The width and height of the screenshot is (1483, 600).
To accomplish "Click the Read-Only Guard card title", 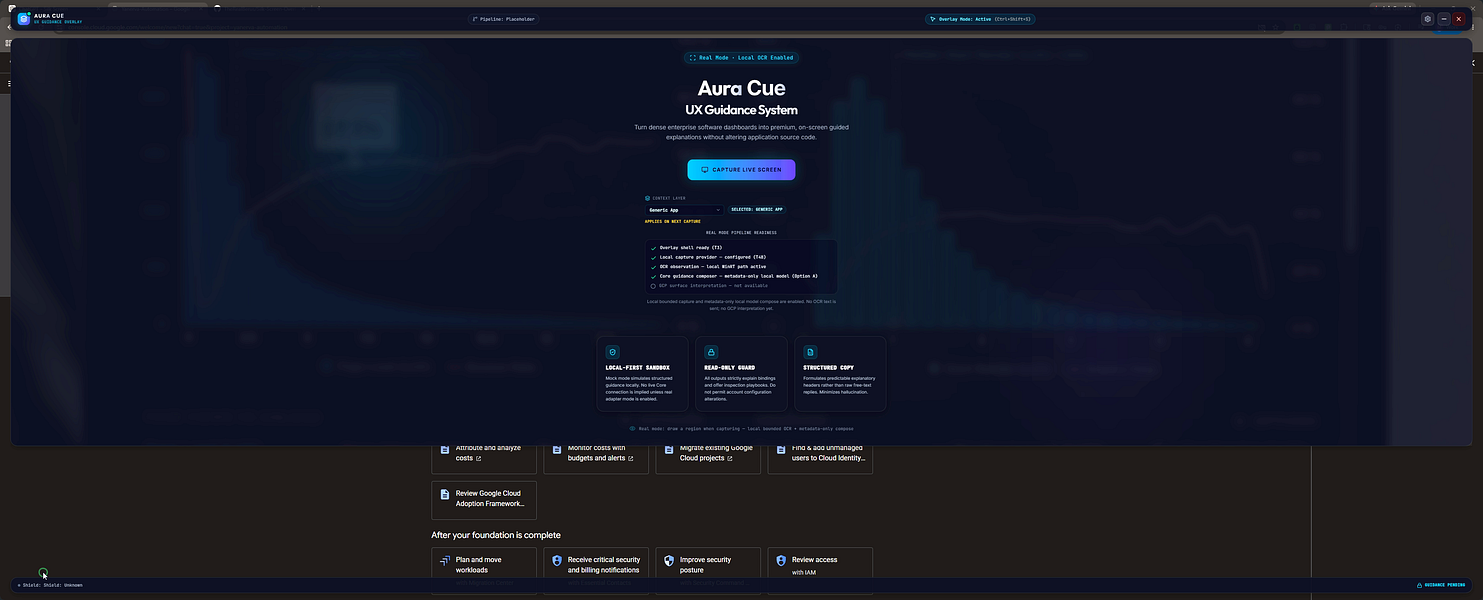I will click(731, 368).
